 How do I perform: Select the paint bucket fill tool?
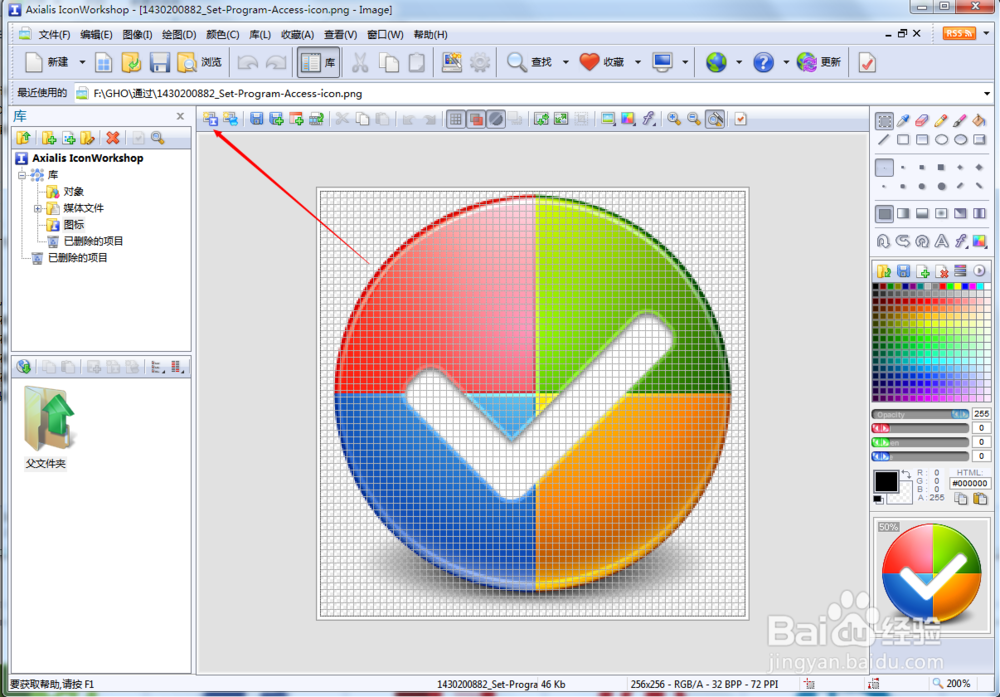[980, 120]
